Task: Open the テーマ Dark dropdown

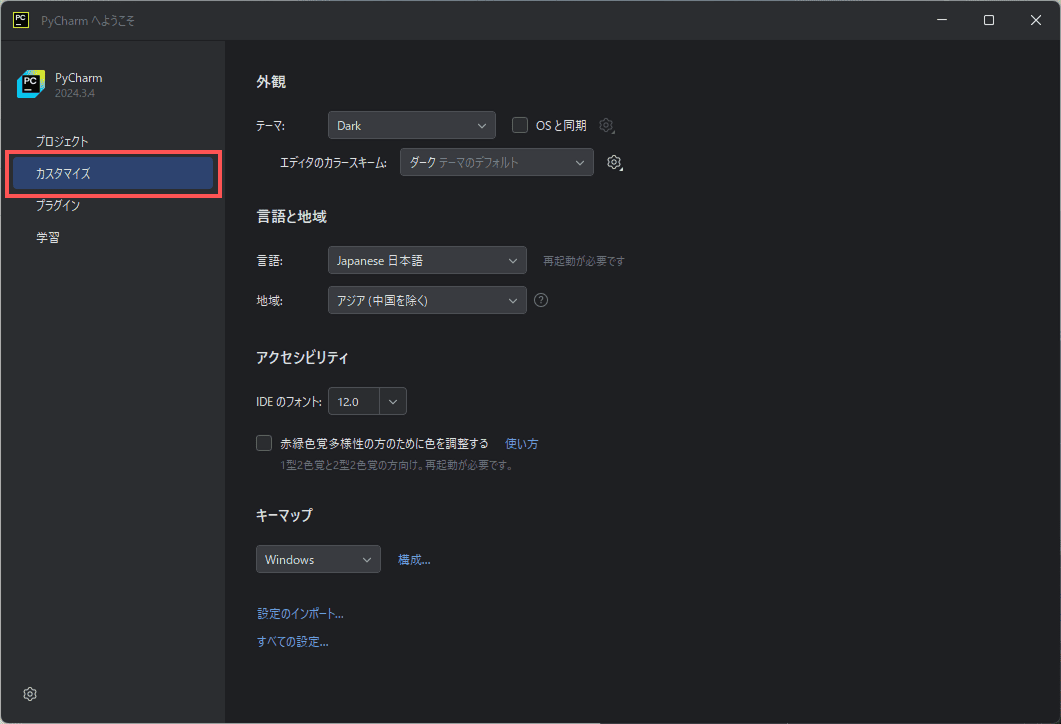Action: (411, 125)
